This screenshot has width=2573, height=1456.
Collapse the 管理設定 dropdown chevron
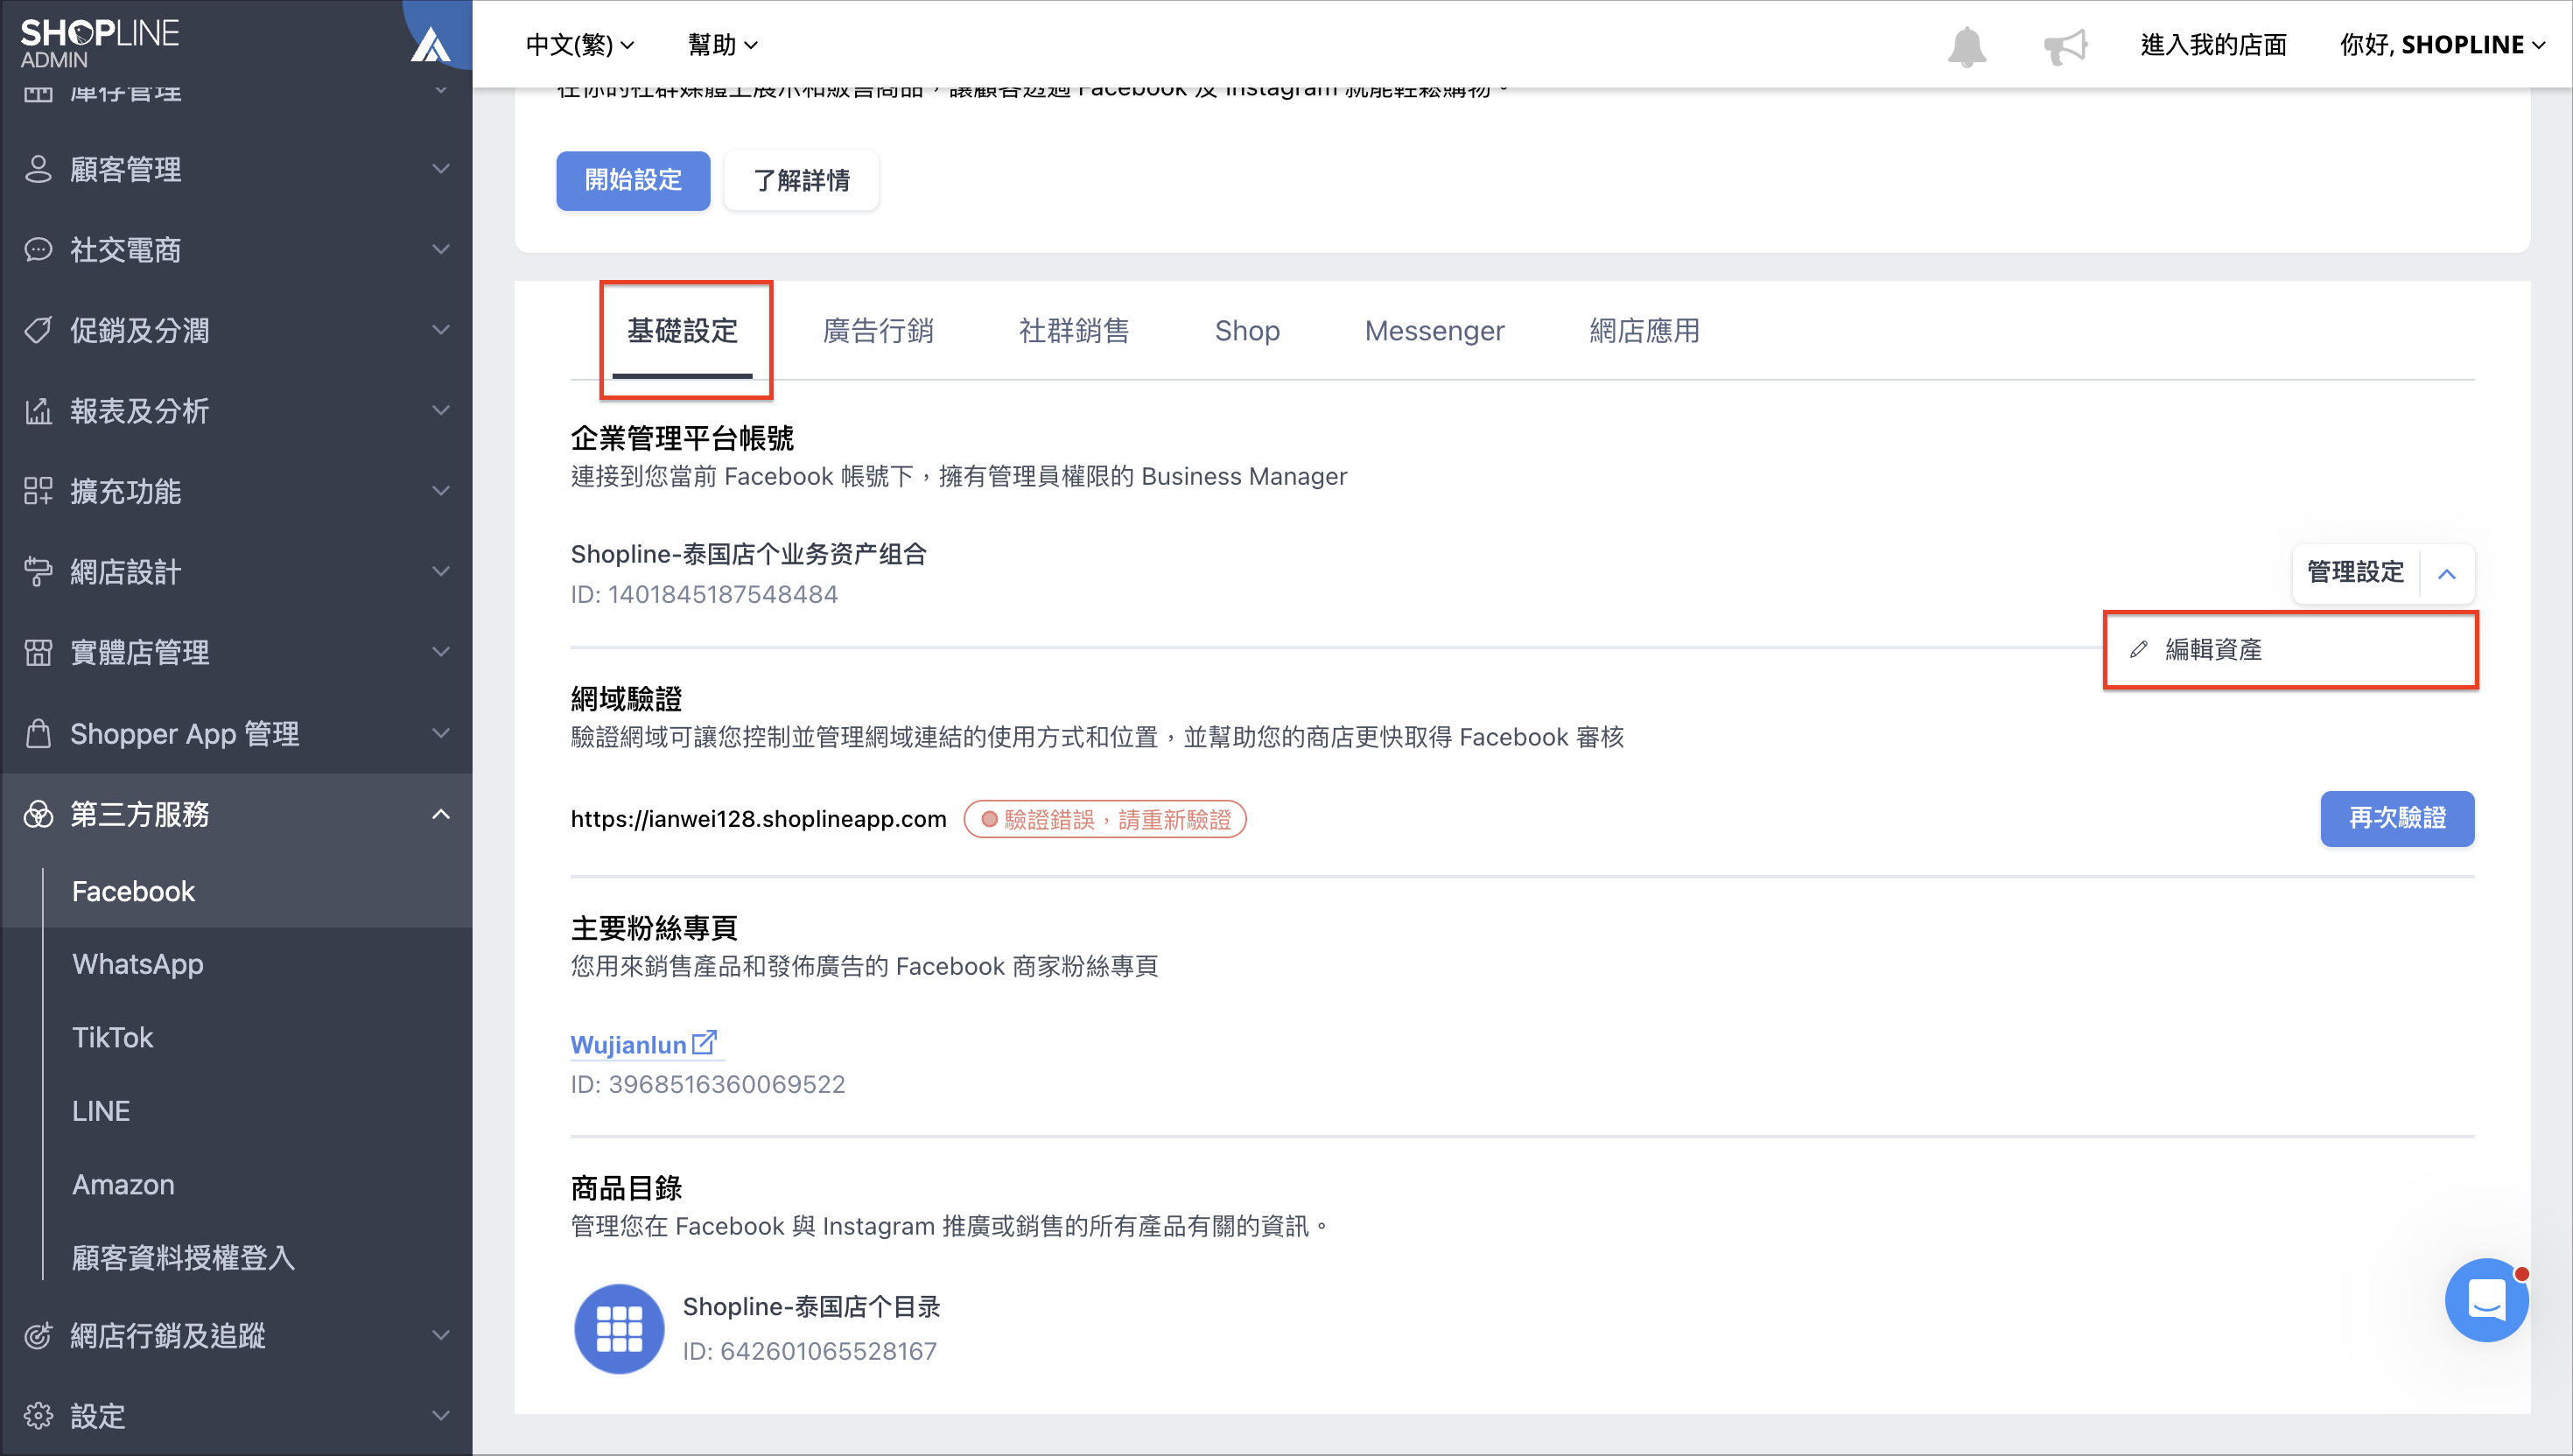(2447, 574)
